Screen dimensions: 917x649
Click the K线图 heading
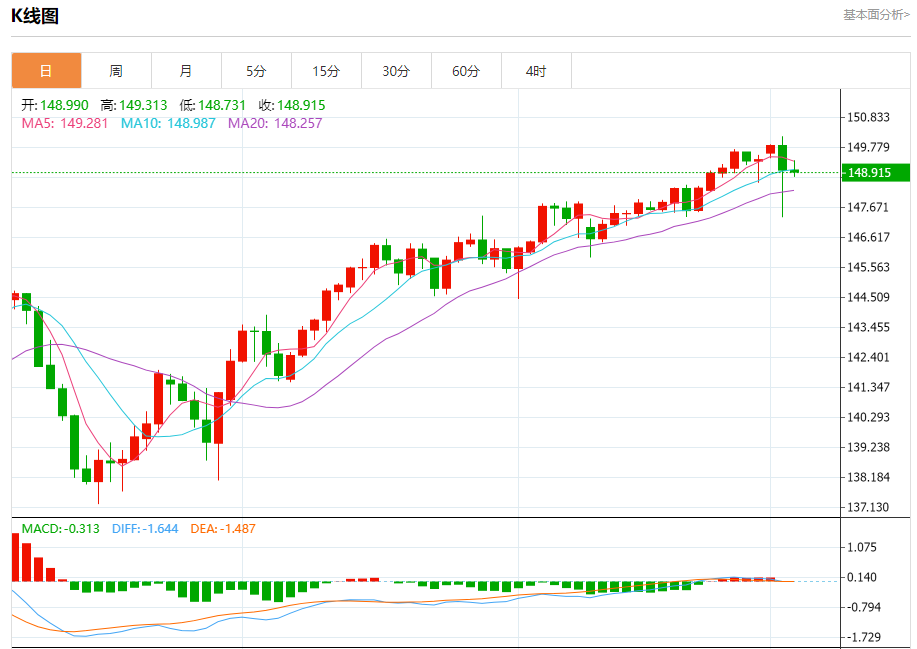(35, 16)
